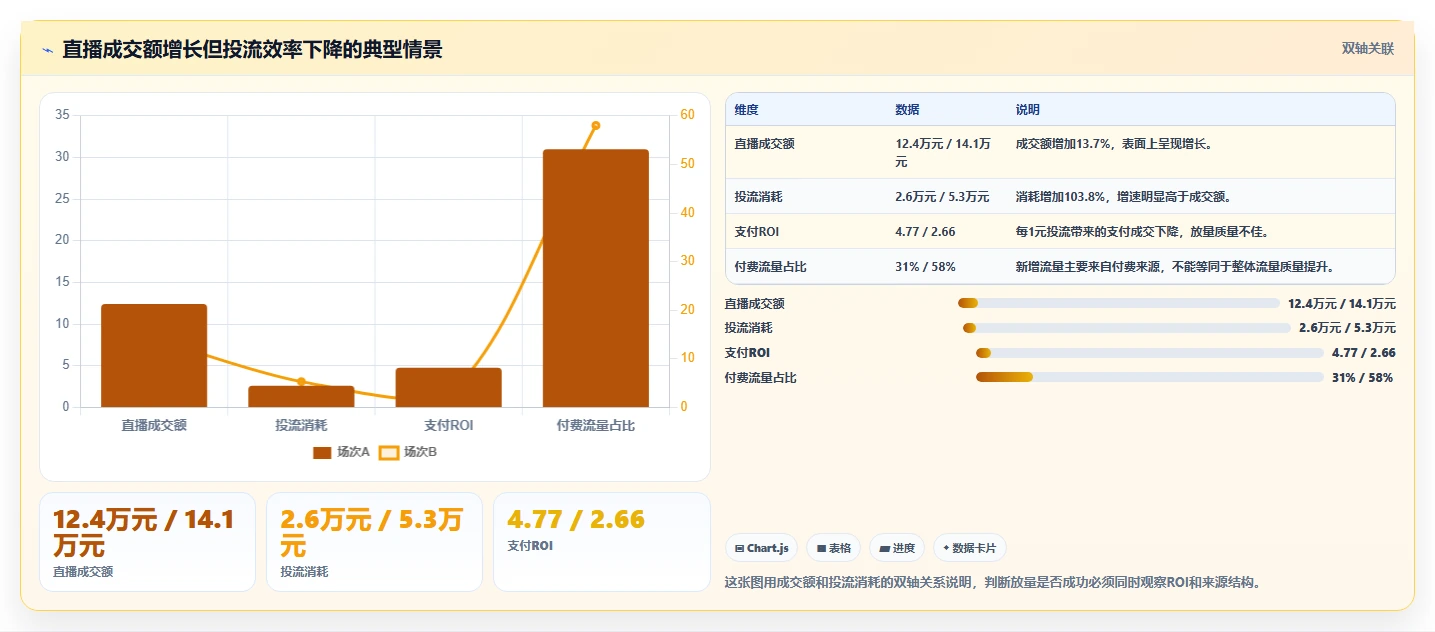Click the 付费流量占比 progress bar
Viewport: 1435px width, 632px height.
click(x=1150, y=377)
